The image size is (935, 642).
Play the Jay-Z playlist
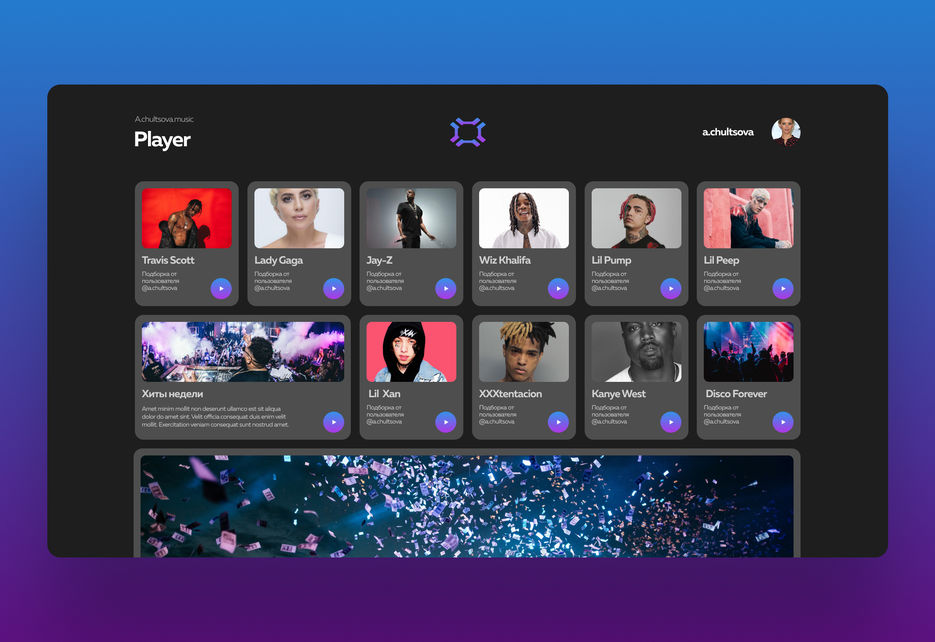click(x=446, y=289)
